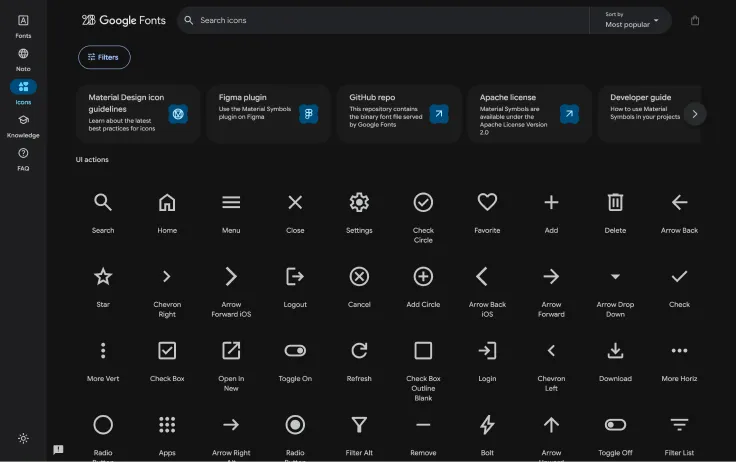736x462 pixels.
Task: Pick the Download icon
Action: pyautogui.click(x=615, y=351)
